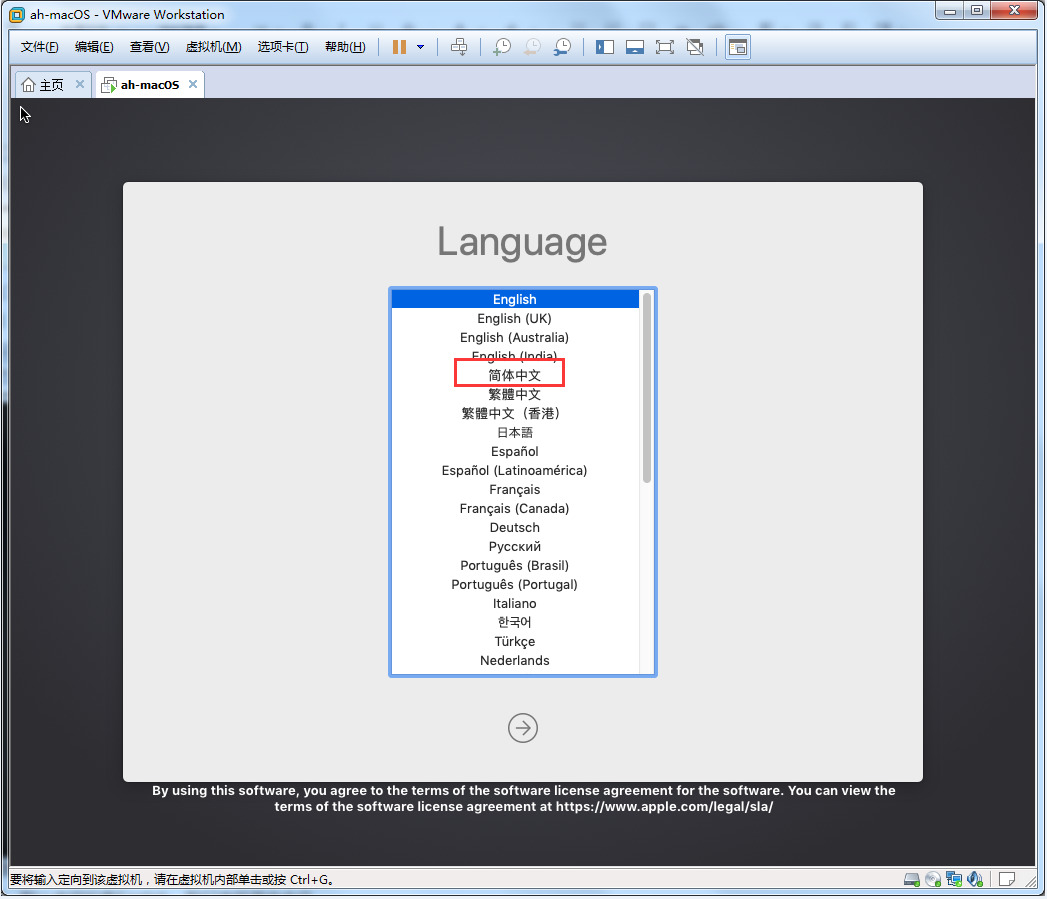This screenshot has height=899, width=1047.
Task: Click the sound card status icon
Action: [975, 879]
